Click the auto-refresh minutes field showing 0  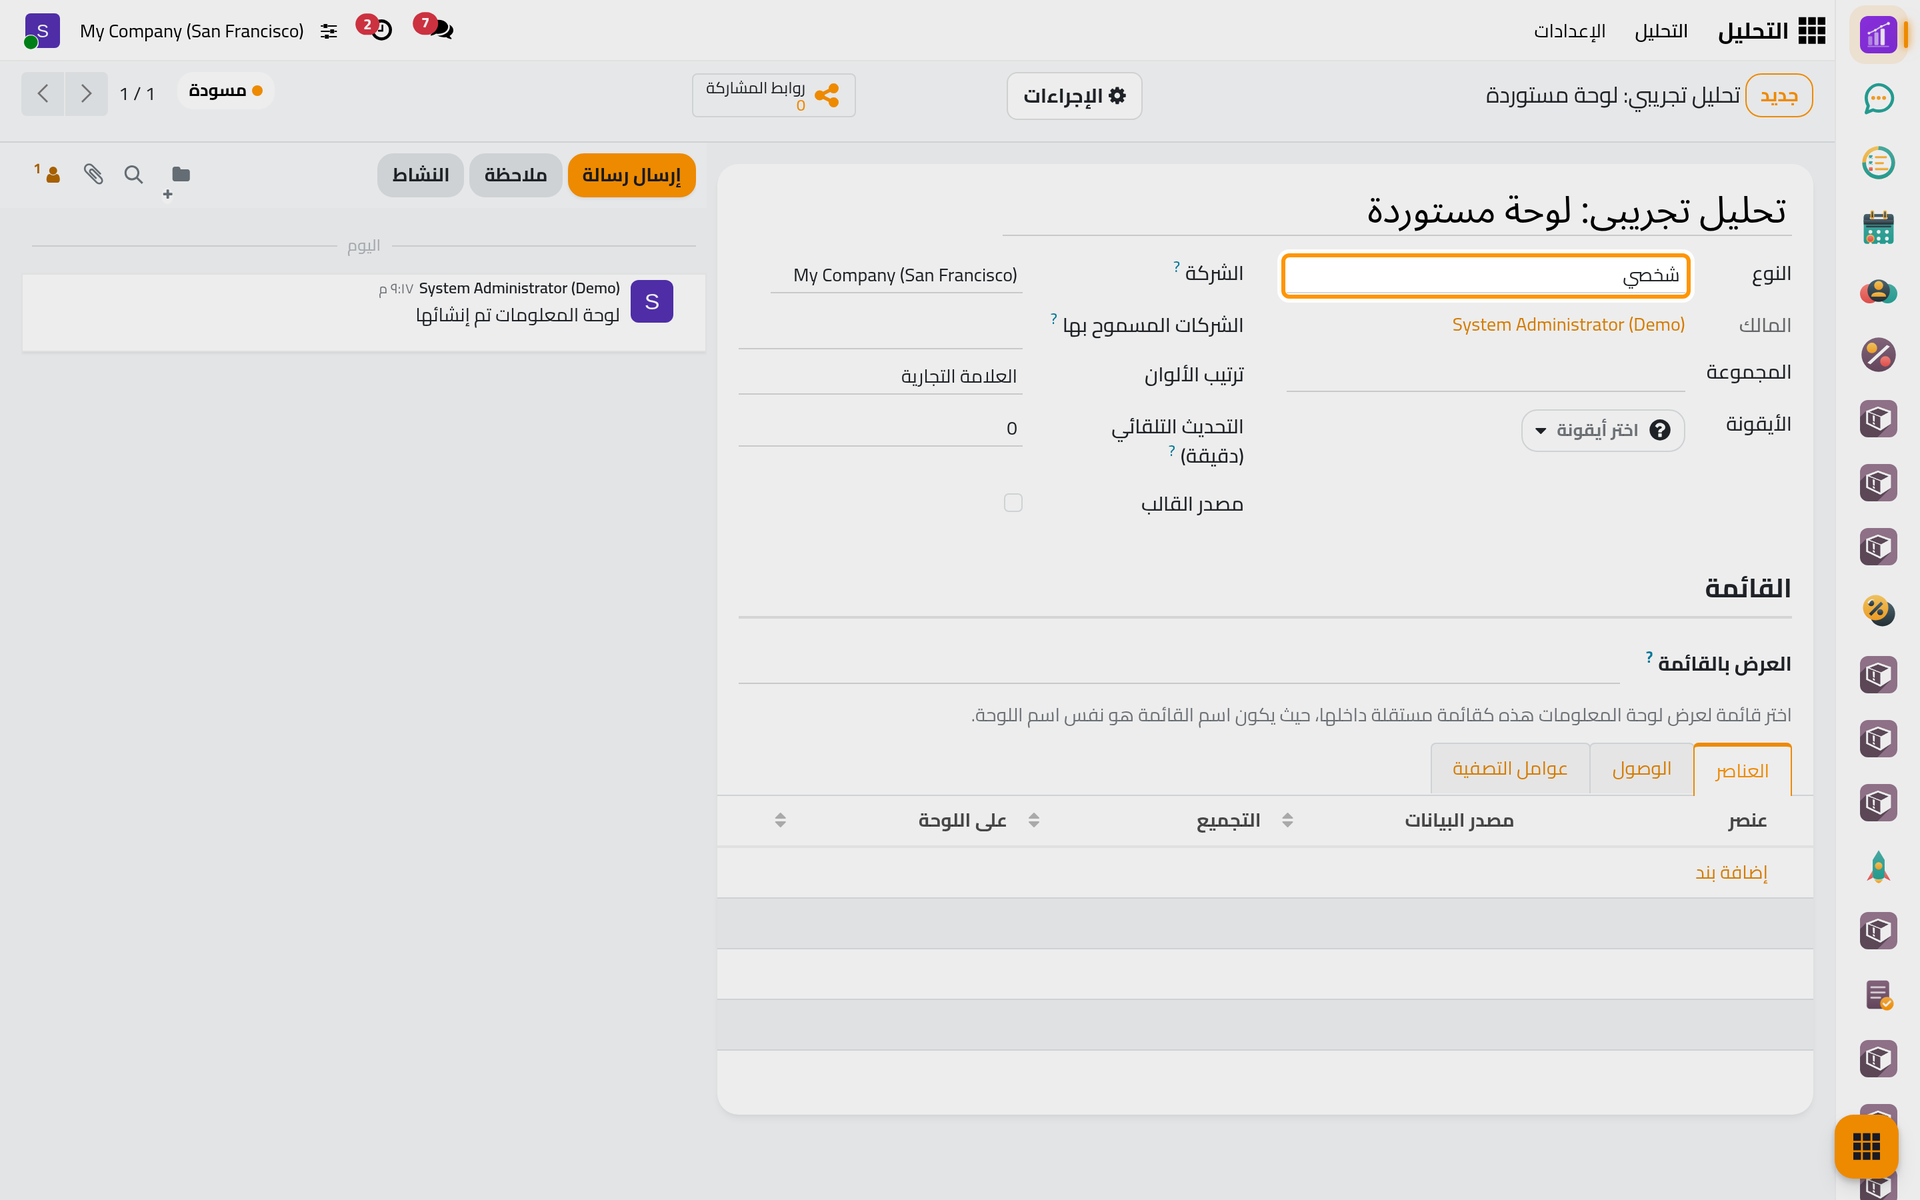880,429
